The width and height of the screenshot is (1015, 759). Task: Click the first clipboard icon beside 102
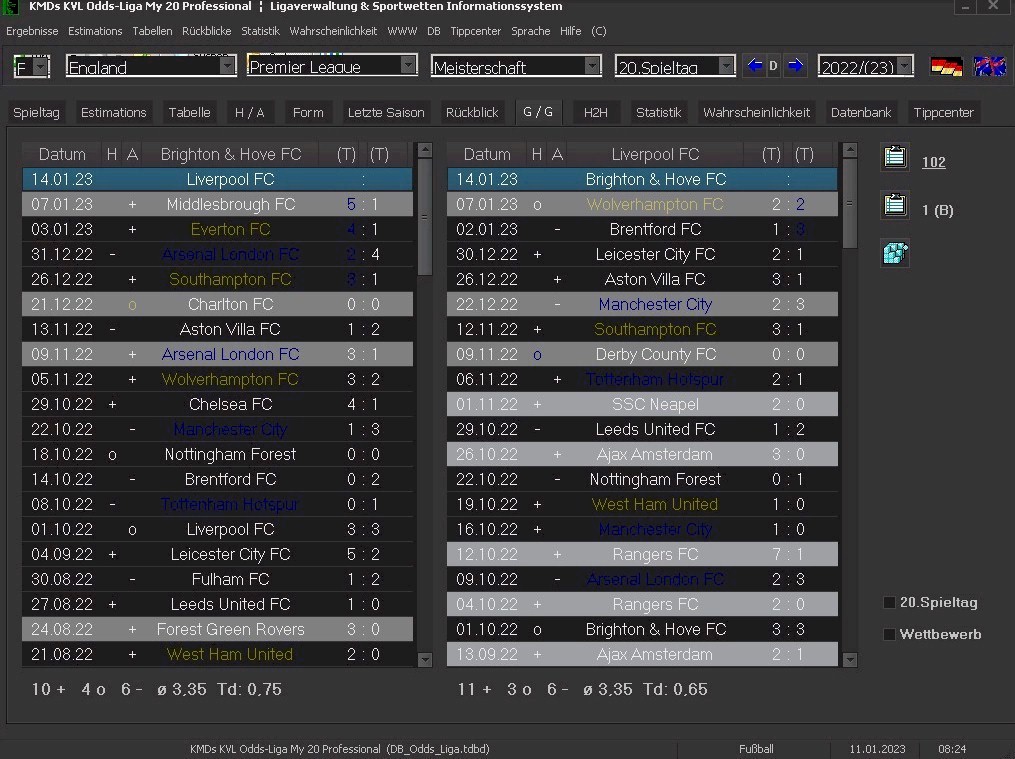coord(895,157)
